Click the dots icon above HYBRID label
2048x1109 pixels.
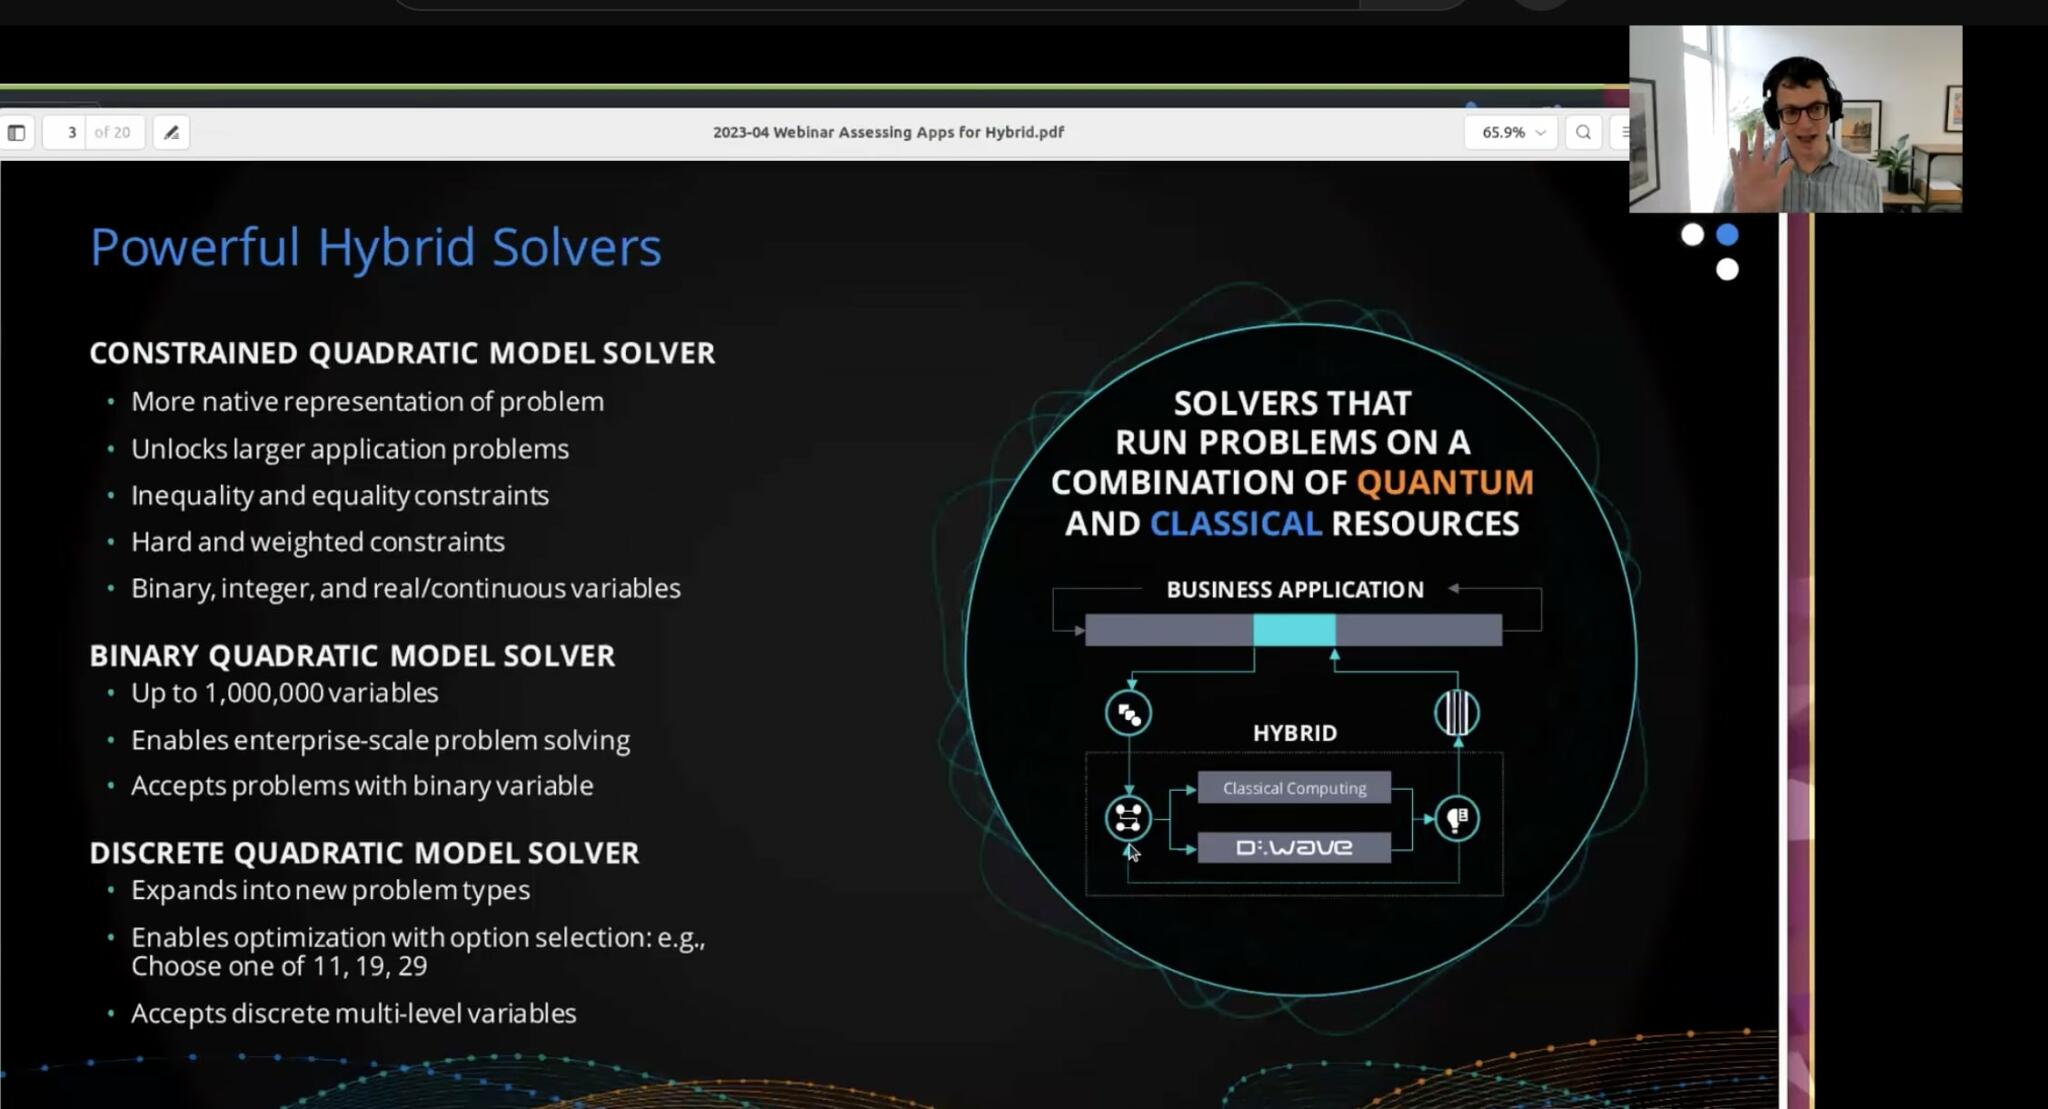pyautogui.click(x=1128, y=713)
